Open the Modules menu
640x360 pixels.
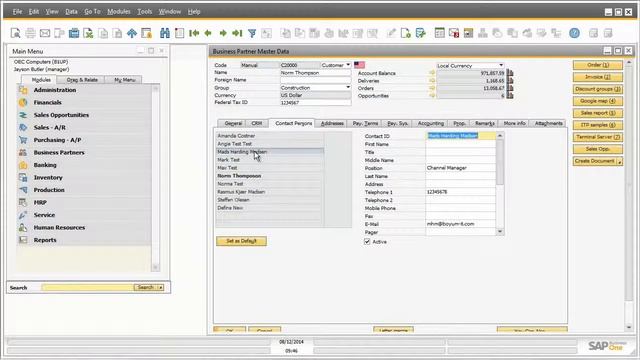click(x=119, y=11)
